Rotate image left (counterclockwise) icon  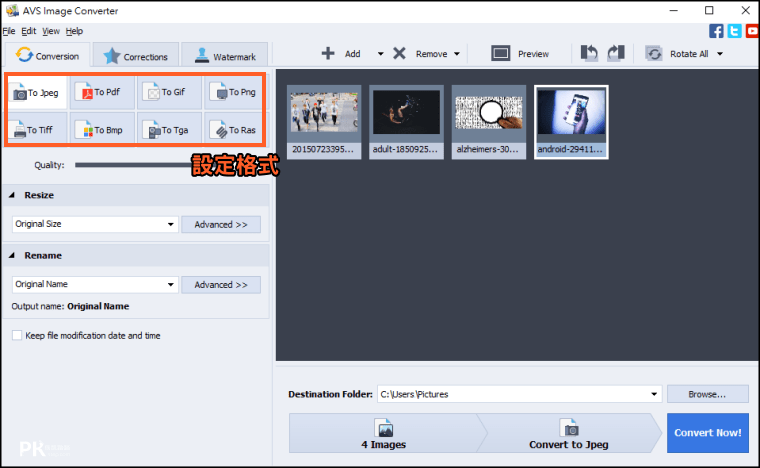(x=589, y=53)
